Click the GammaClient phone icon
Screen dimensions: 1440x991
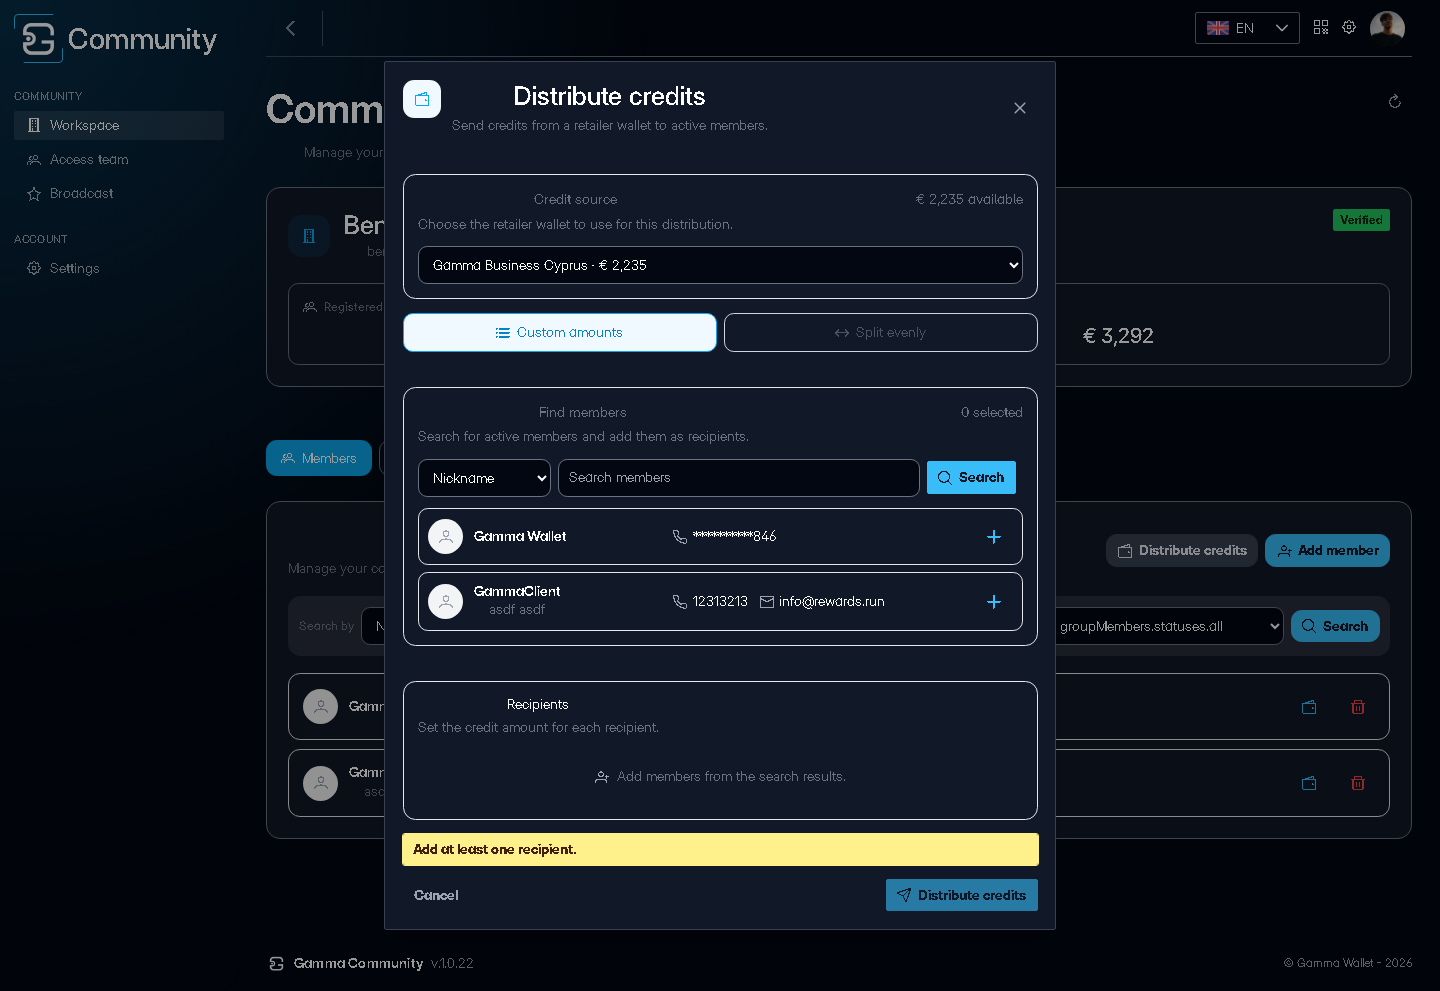coord(680,602)
